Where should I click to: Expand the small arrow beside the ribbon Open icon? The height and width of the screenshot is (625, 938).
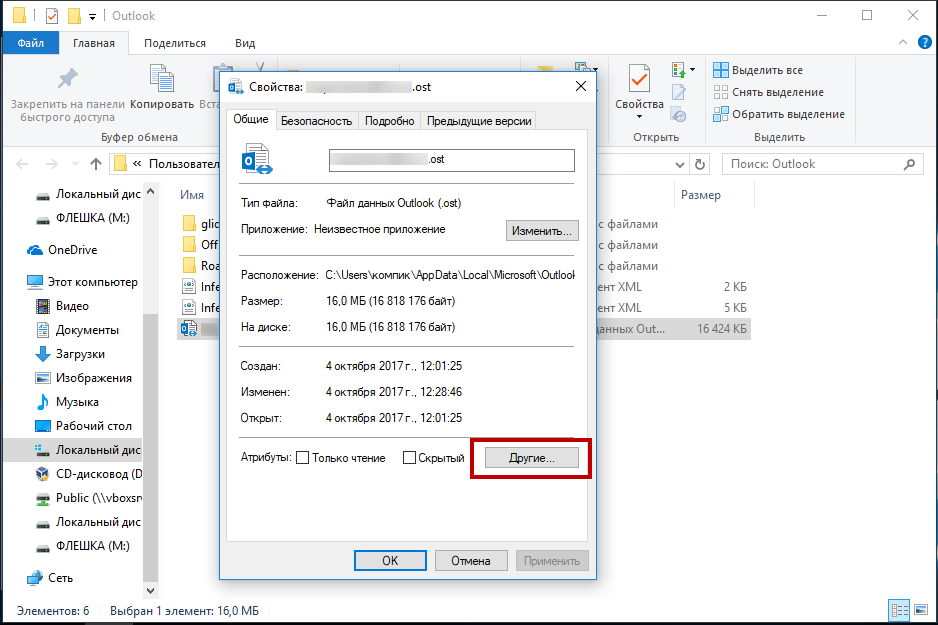692,70
